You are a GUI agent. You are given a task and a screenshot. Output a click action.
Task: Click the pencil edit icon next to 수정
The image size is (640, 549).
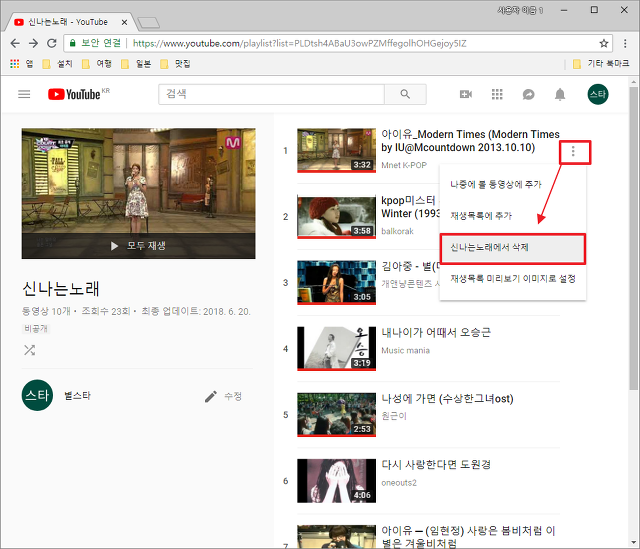click(x=211, y=396)
